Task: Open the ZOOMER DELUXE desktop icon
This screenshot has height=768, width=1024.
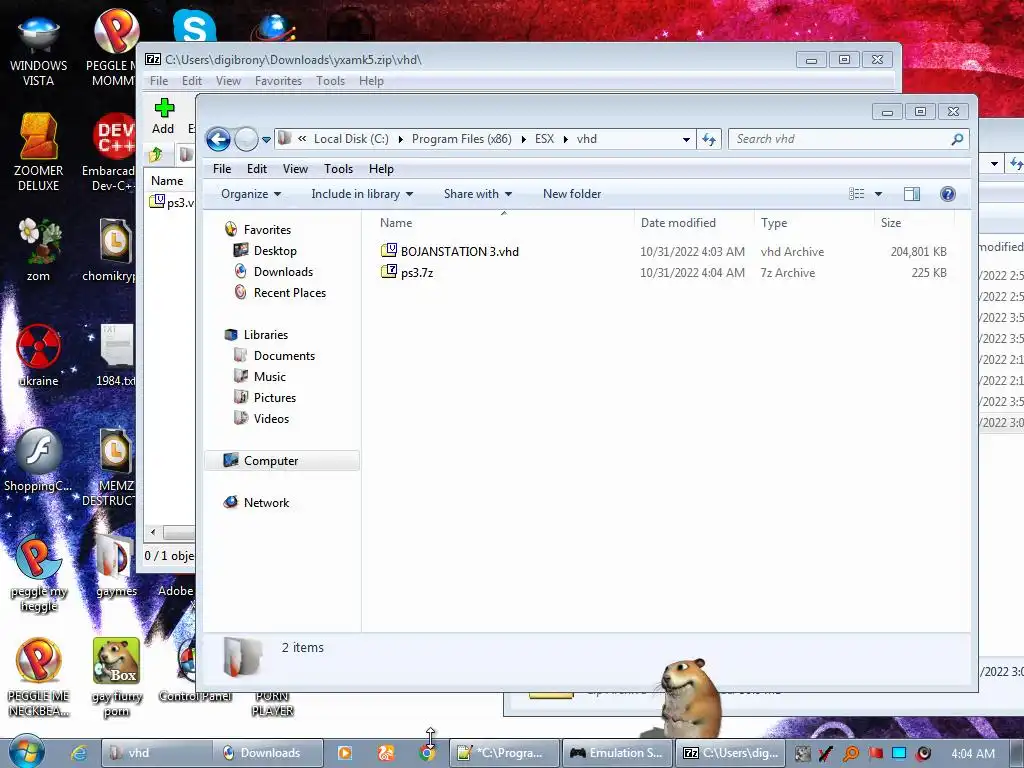Action: (39, 152)
